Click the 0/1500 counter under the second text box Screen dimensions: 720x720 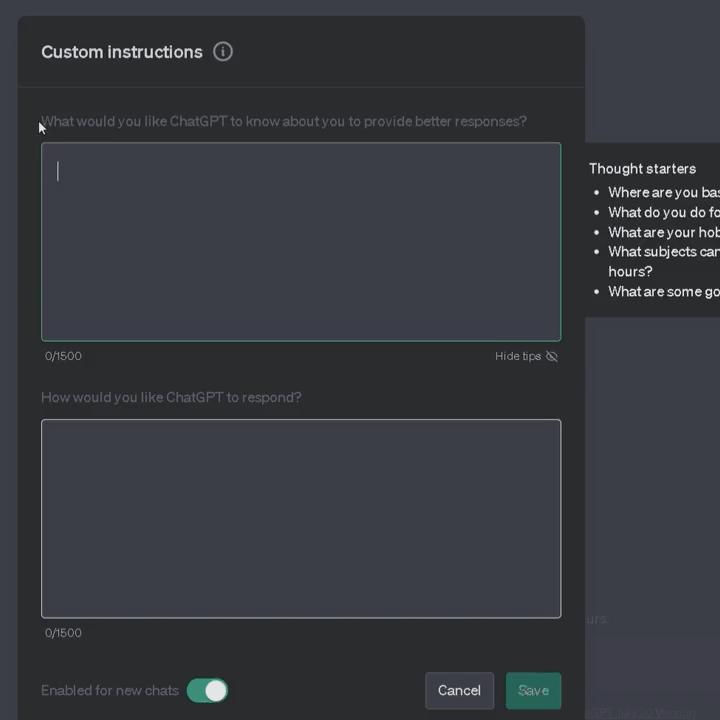pos(63,633)
